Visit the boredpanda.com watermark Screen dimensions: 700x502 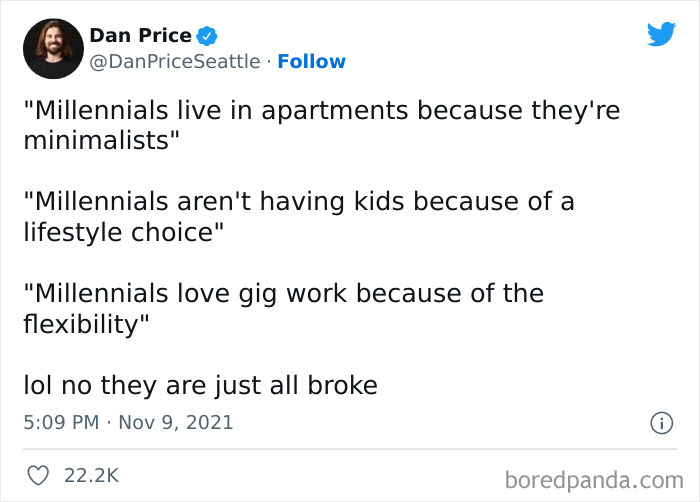[x=599, y=479]
